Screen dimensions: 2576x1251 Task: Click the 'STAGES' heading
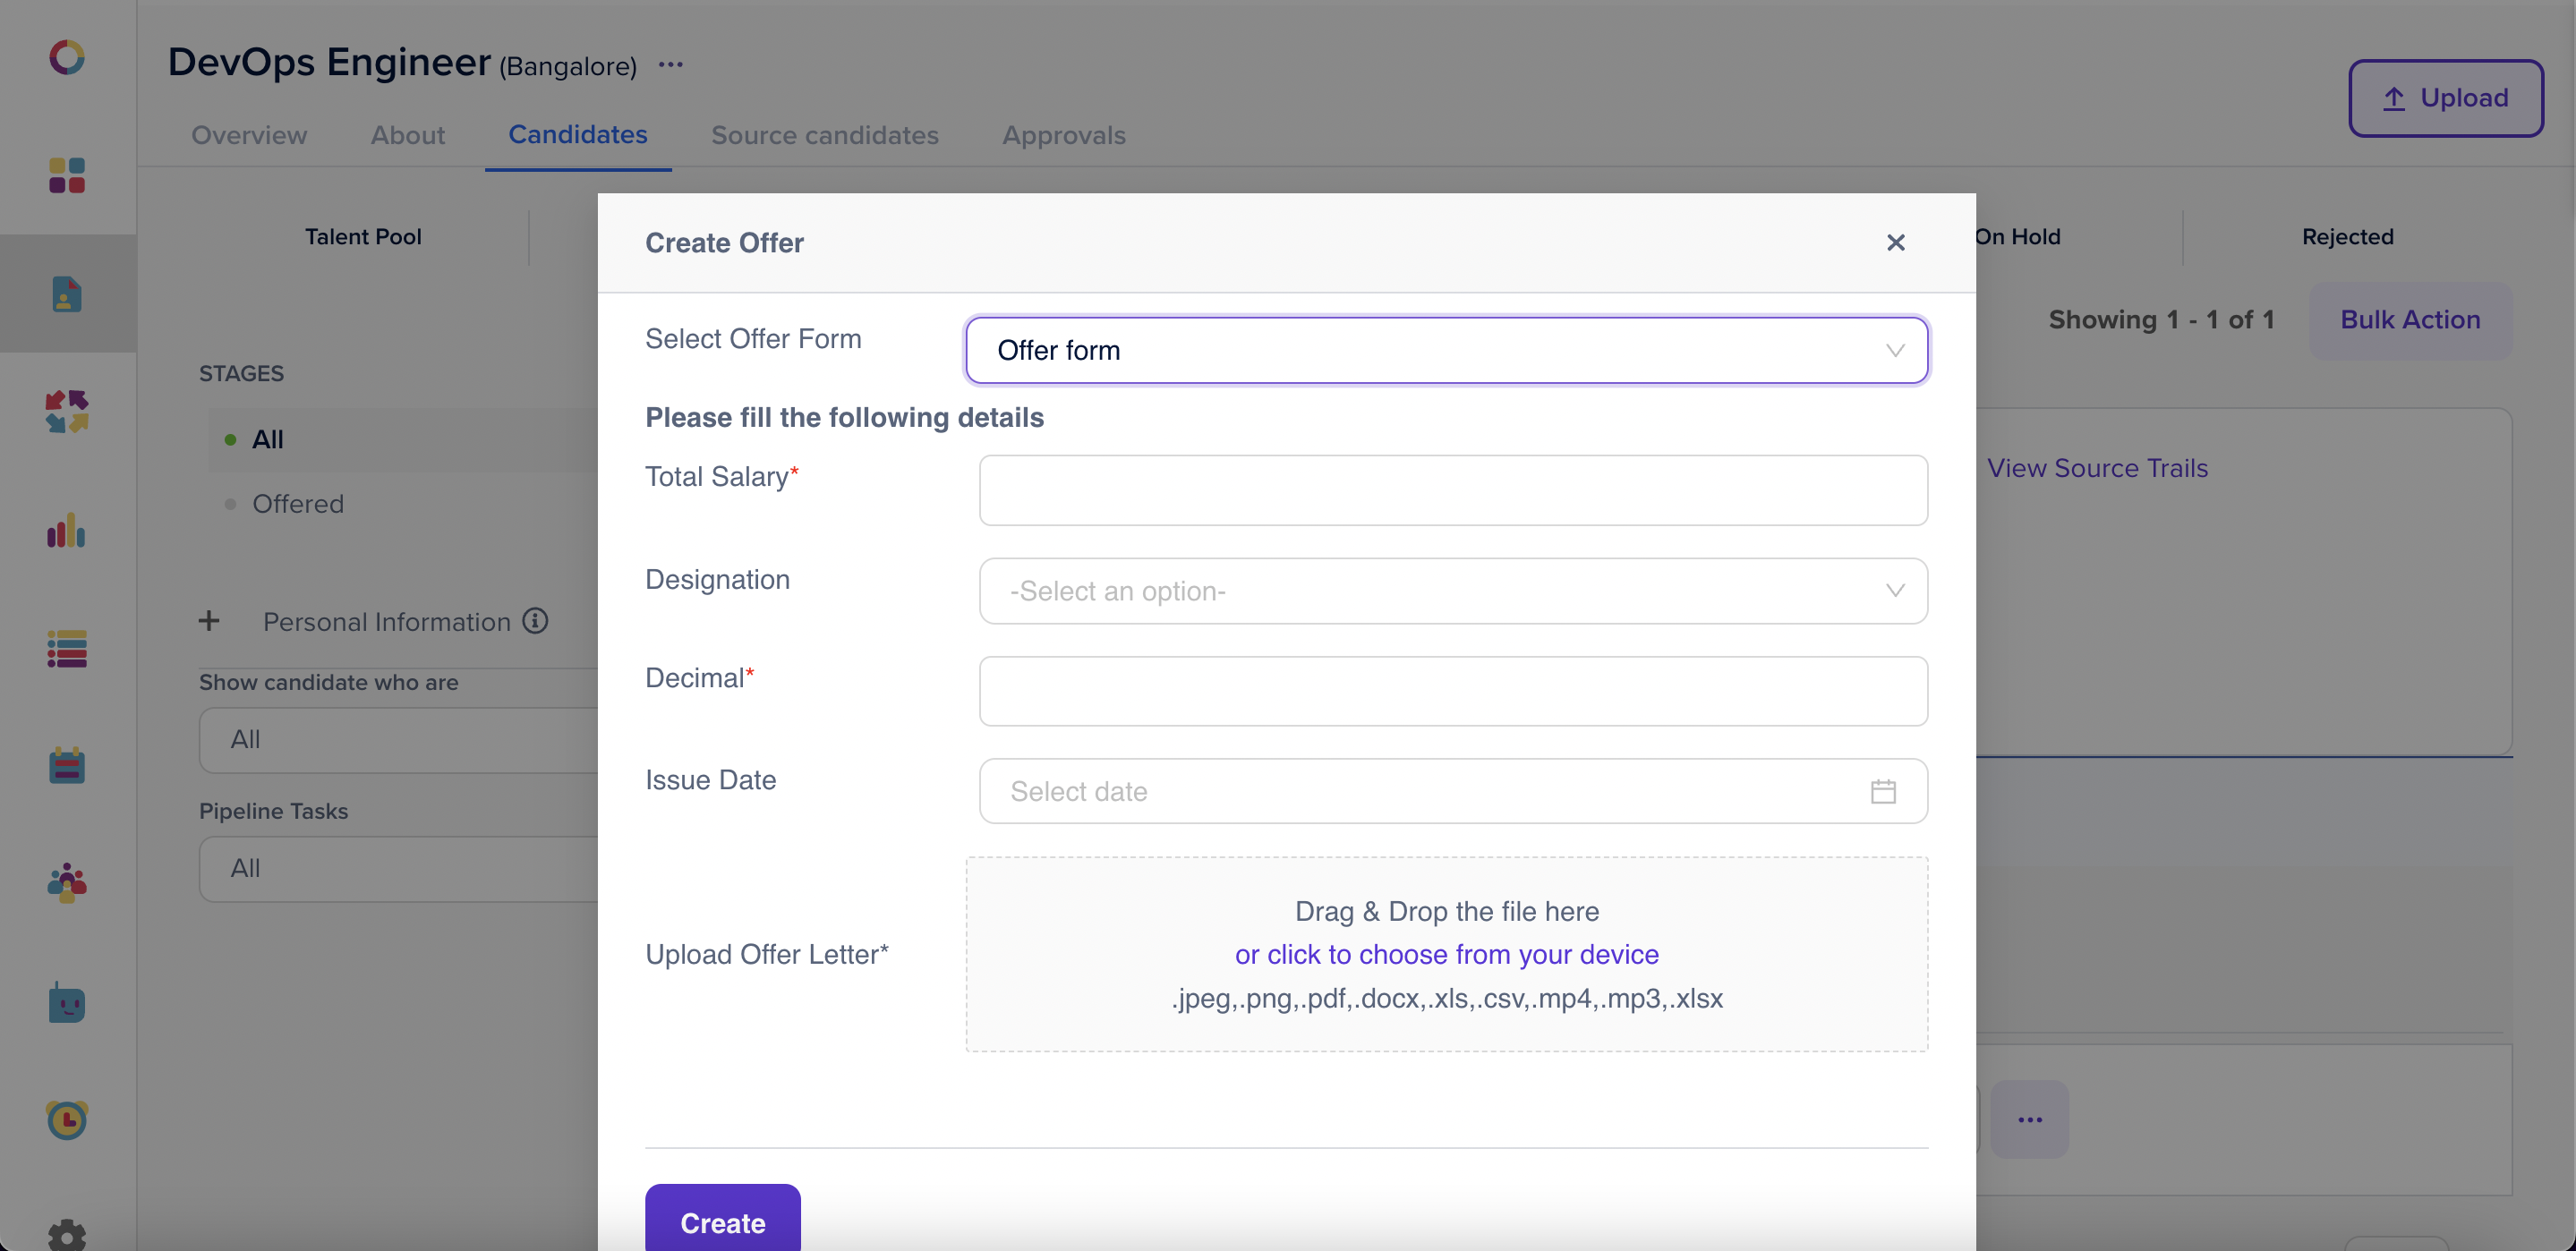(241, 374)
